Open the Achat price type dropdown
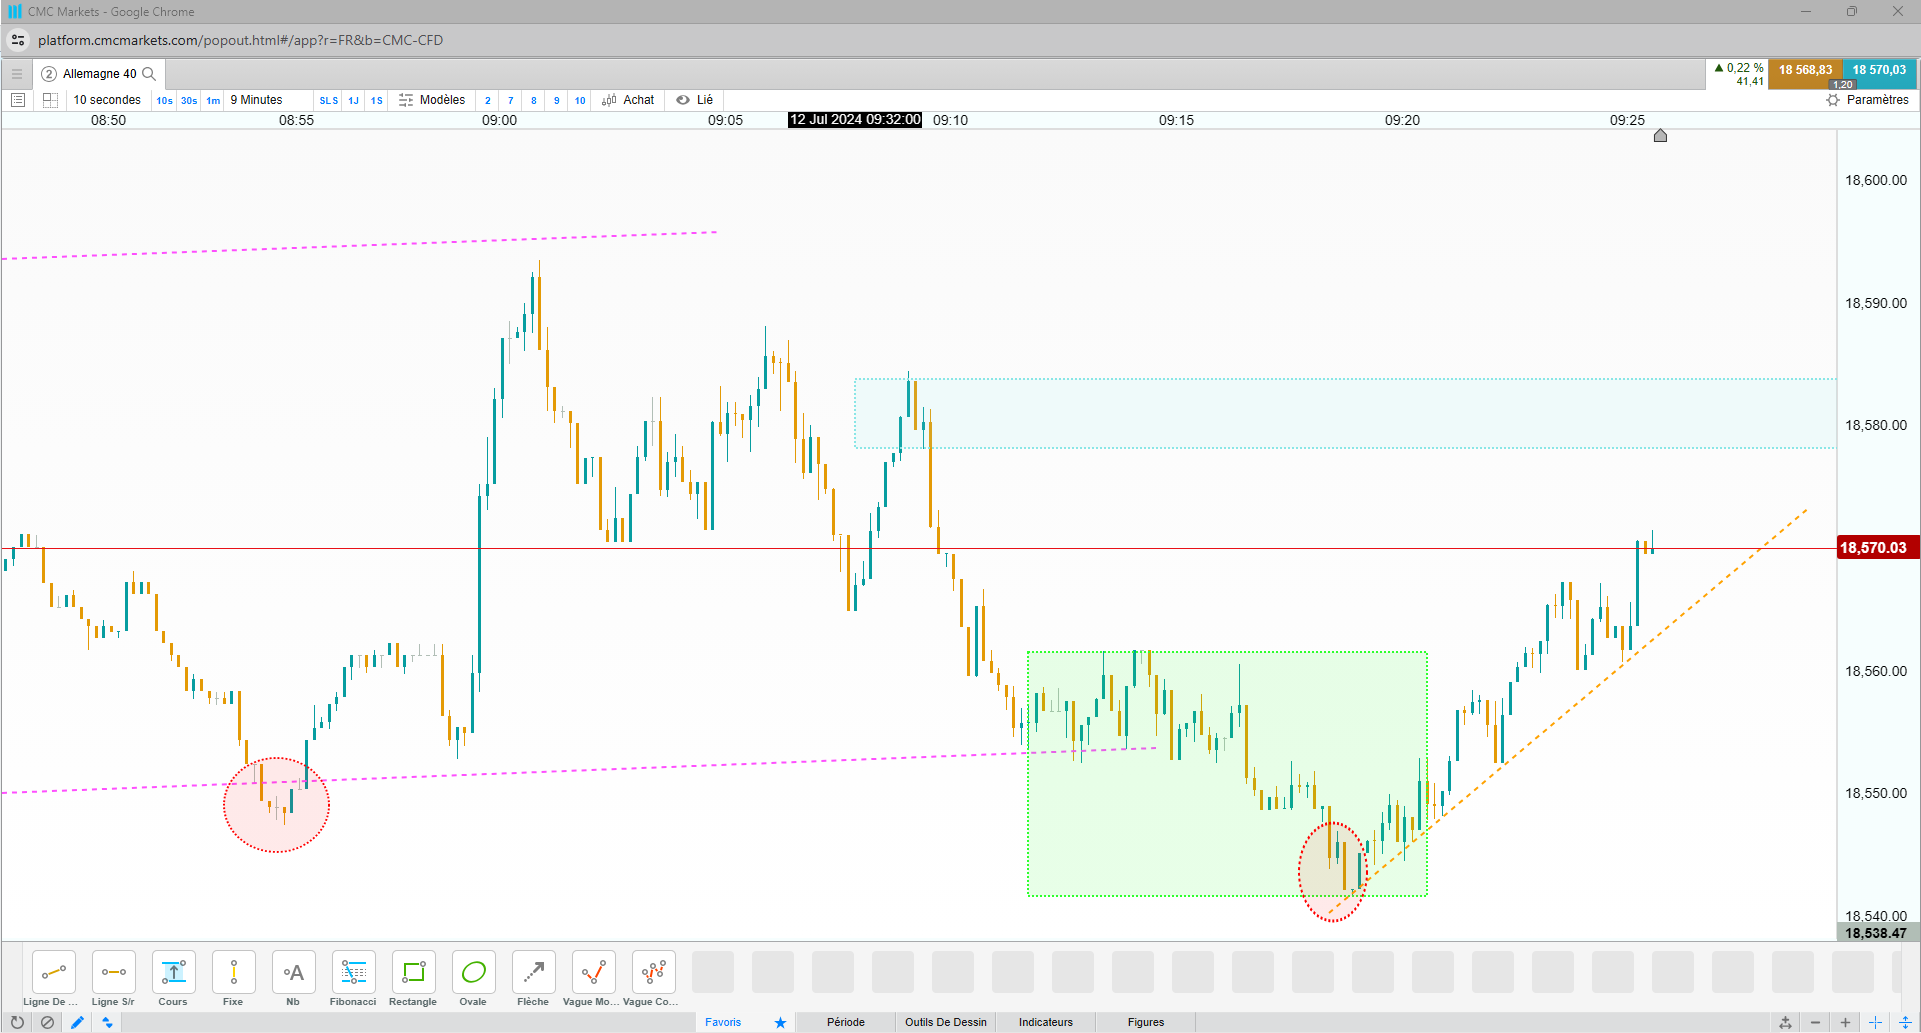This screenshot has height=1033, width=1921. 628,100
